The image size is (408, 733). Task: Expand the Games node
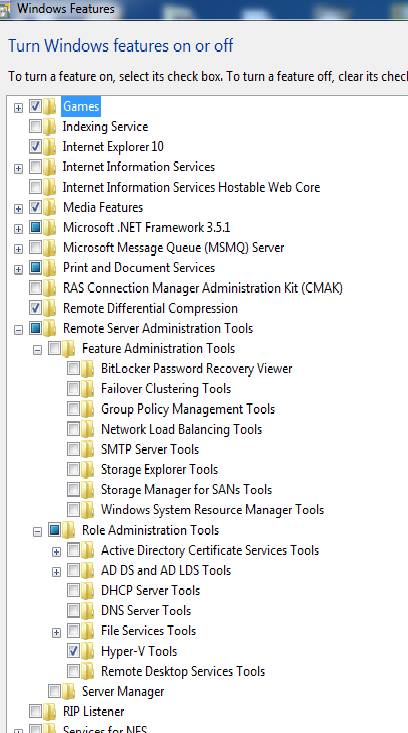coord(18,108)
